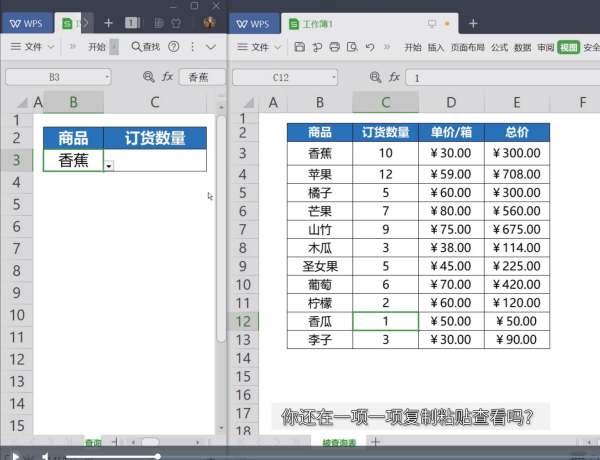Click the undo arrow icon
This screenshot has height=460, width=600.
coord(370,46)
